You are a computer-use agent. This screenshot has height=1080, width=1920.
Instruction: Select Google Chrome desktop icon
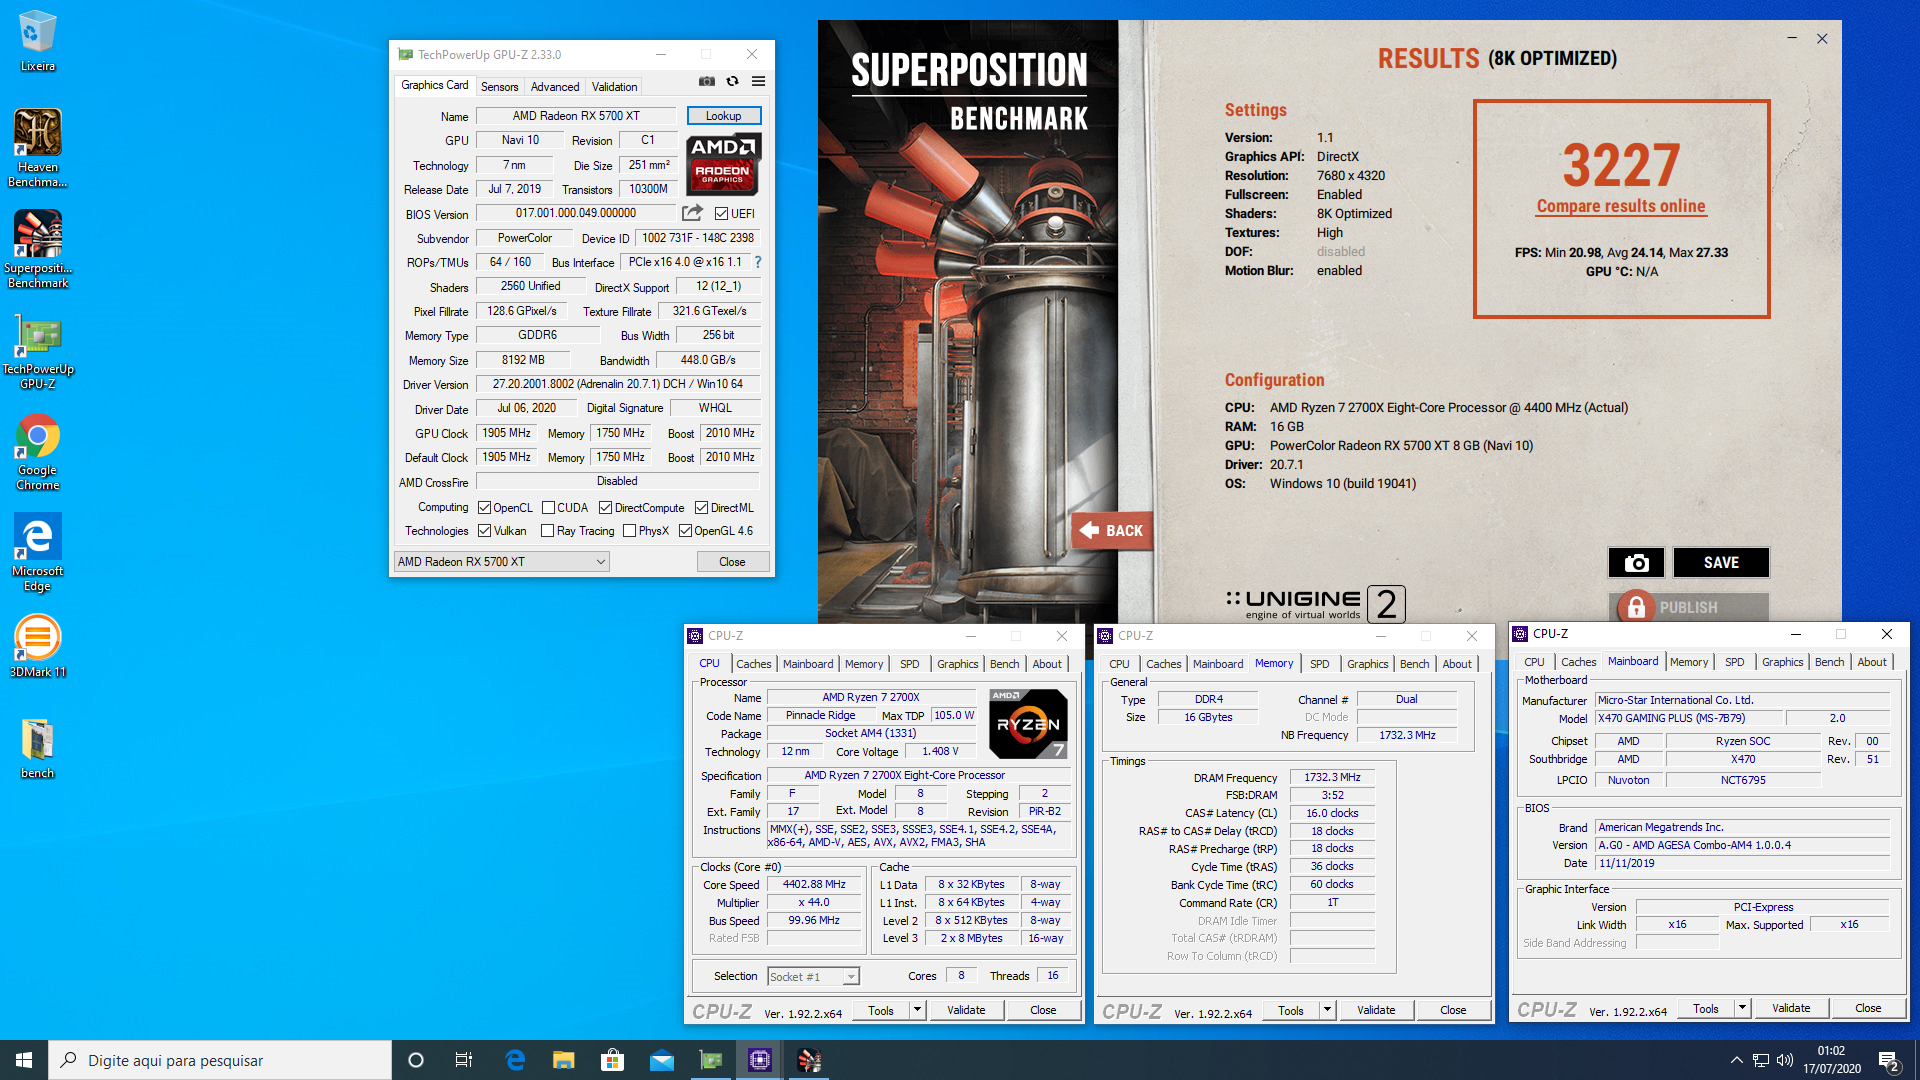pos(38,452)
